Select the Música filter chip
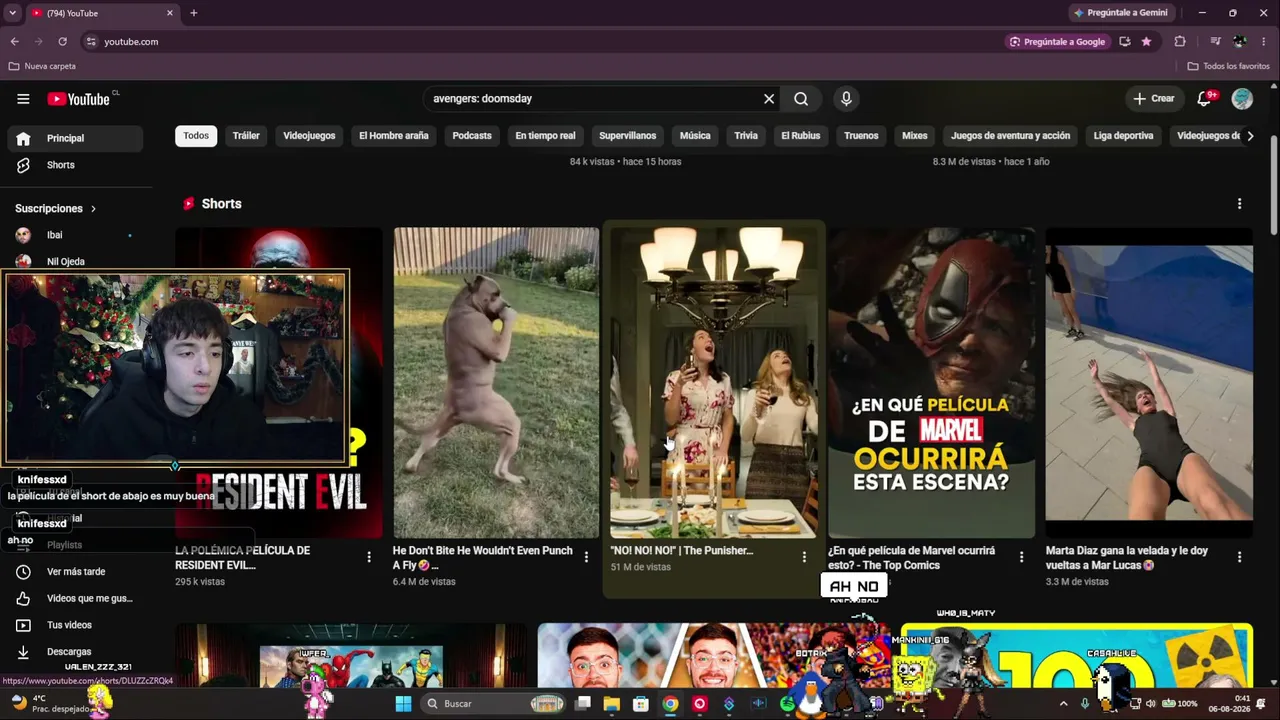This screenshot has width=1280, height=720. (x=695, y=136)
